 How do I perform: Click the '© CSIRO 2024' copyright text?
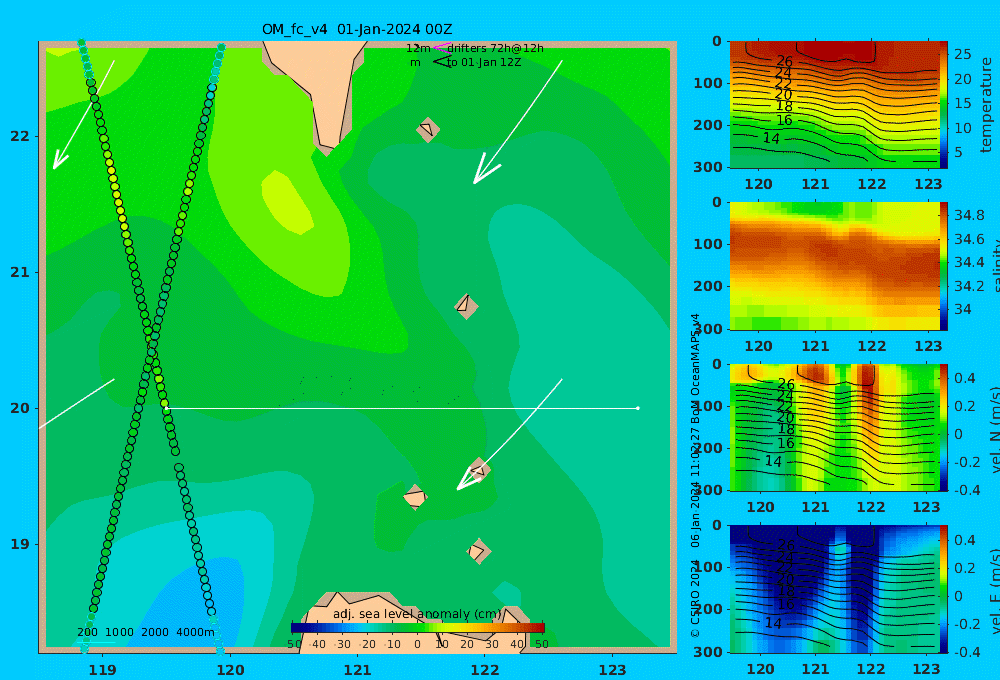pyautogui.click(x=695, y=598)
